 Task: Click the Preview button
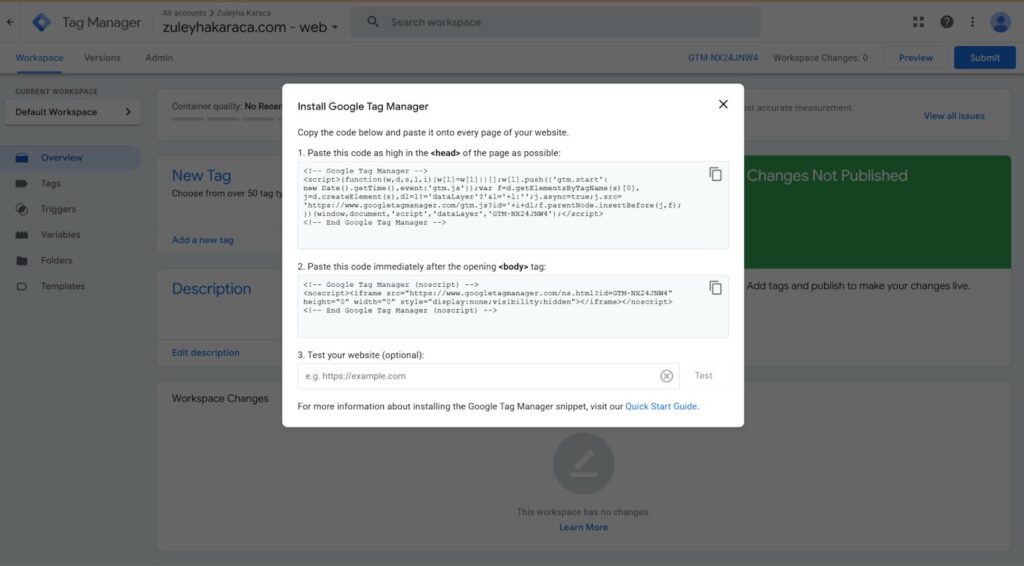(916, 58)
